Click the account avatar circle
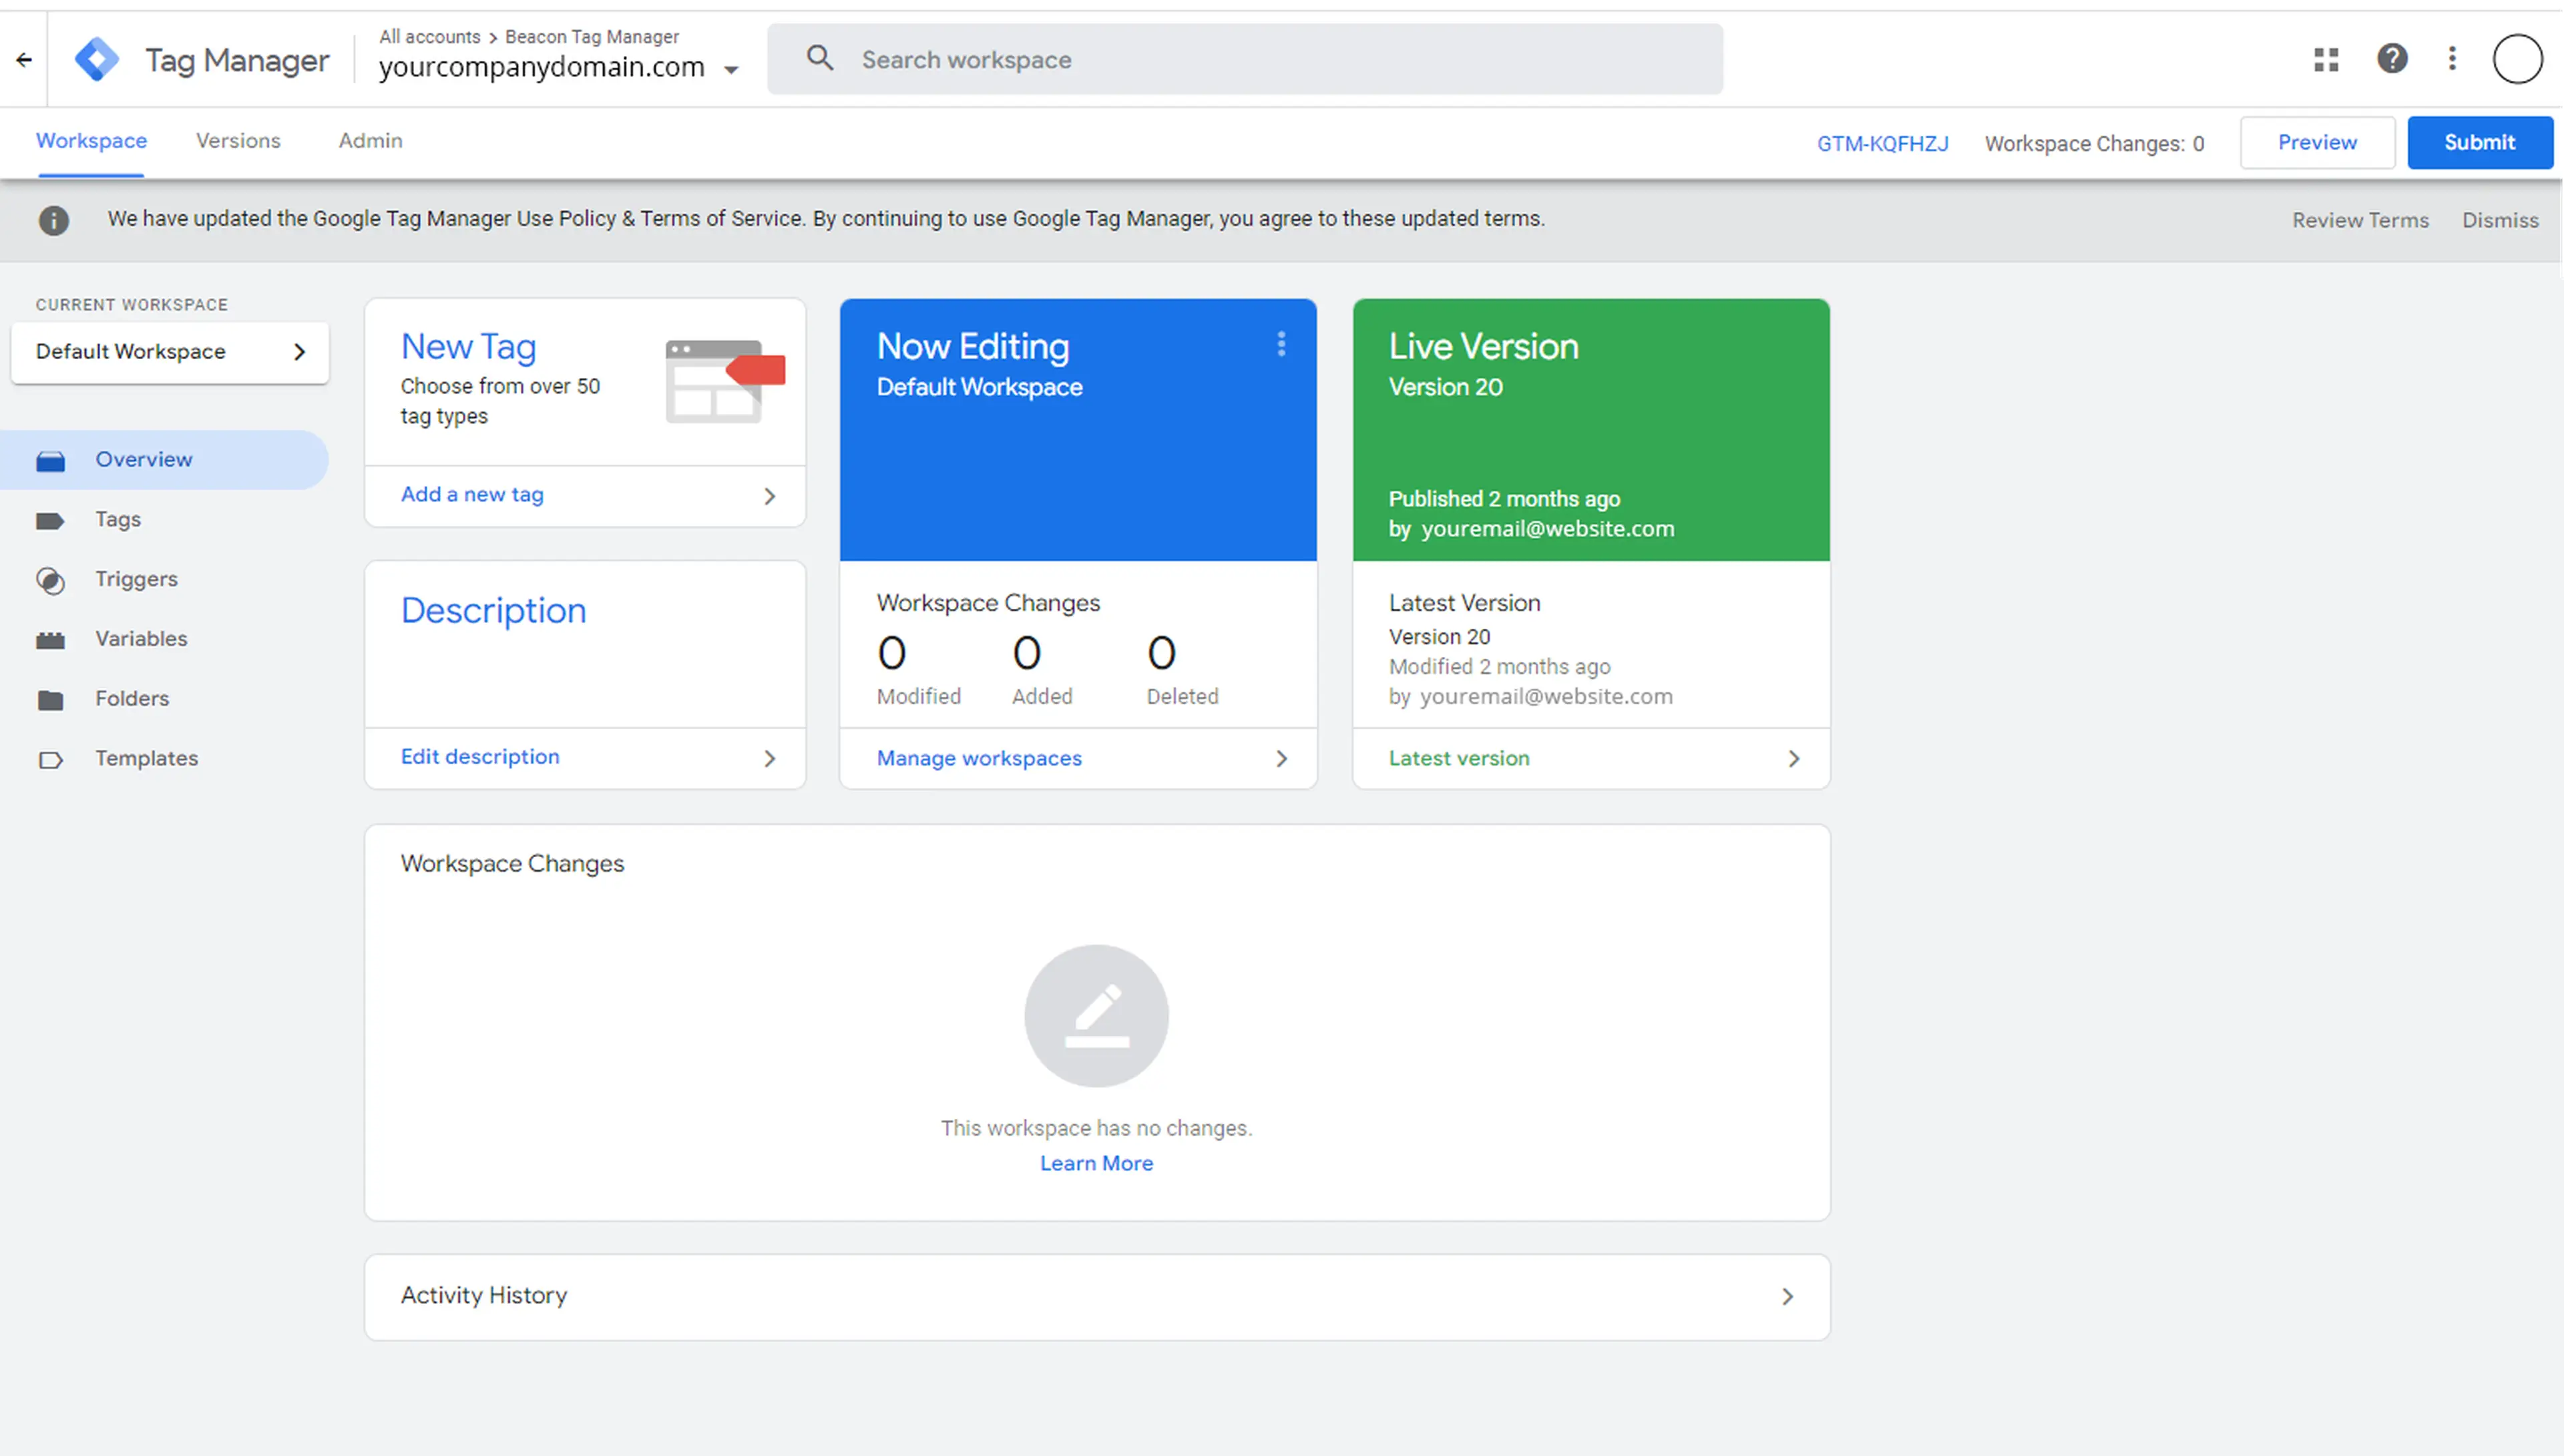Image resolution: width=2564 pixels, height=1456 pixels. point(2517,59)
